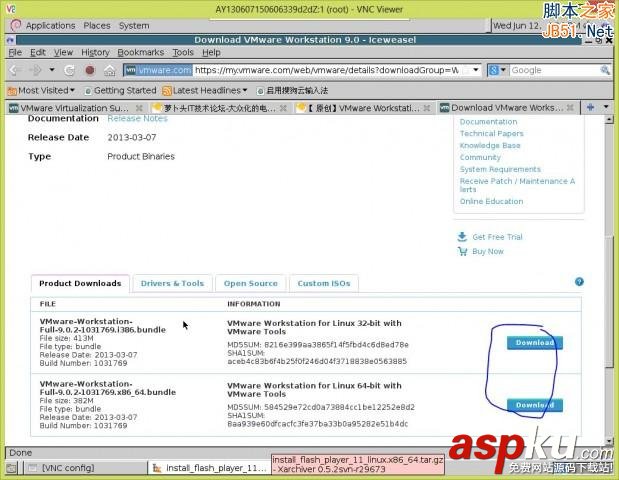The height and width of the screenshot is (480, 619).
Task: Close the Download VMware Works... tab
Action: [x=570, y=107]
